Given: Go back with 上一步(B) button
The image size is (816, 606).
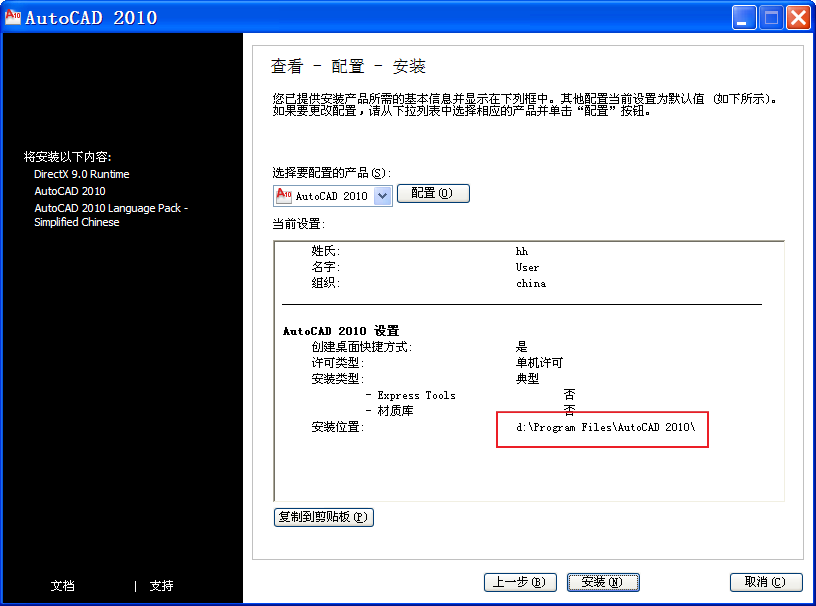Looking at the screenshot, I should click(x=520, y=582).
